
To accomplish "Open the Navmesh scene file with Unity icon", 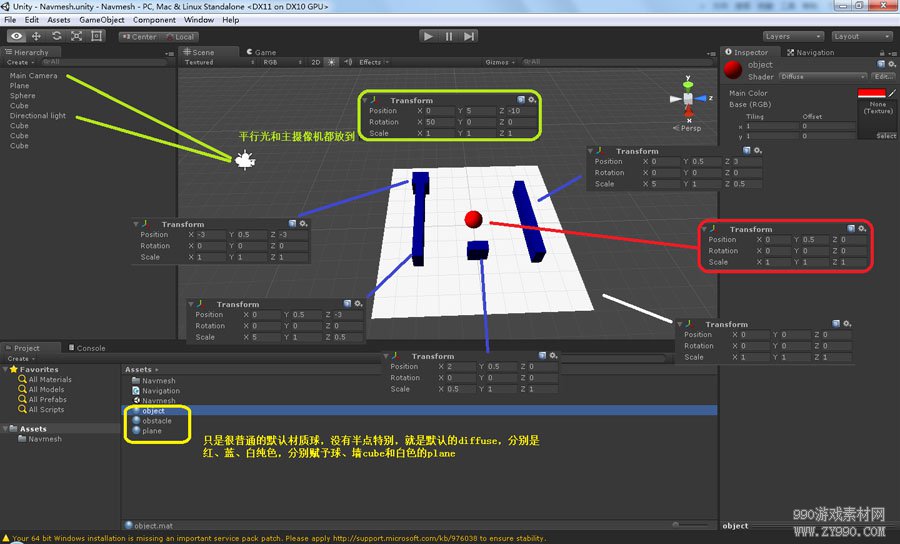I will (154, 401).
